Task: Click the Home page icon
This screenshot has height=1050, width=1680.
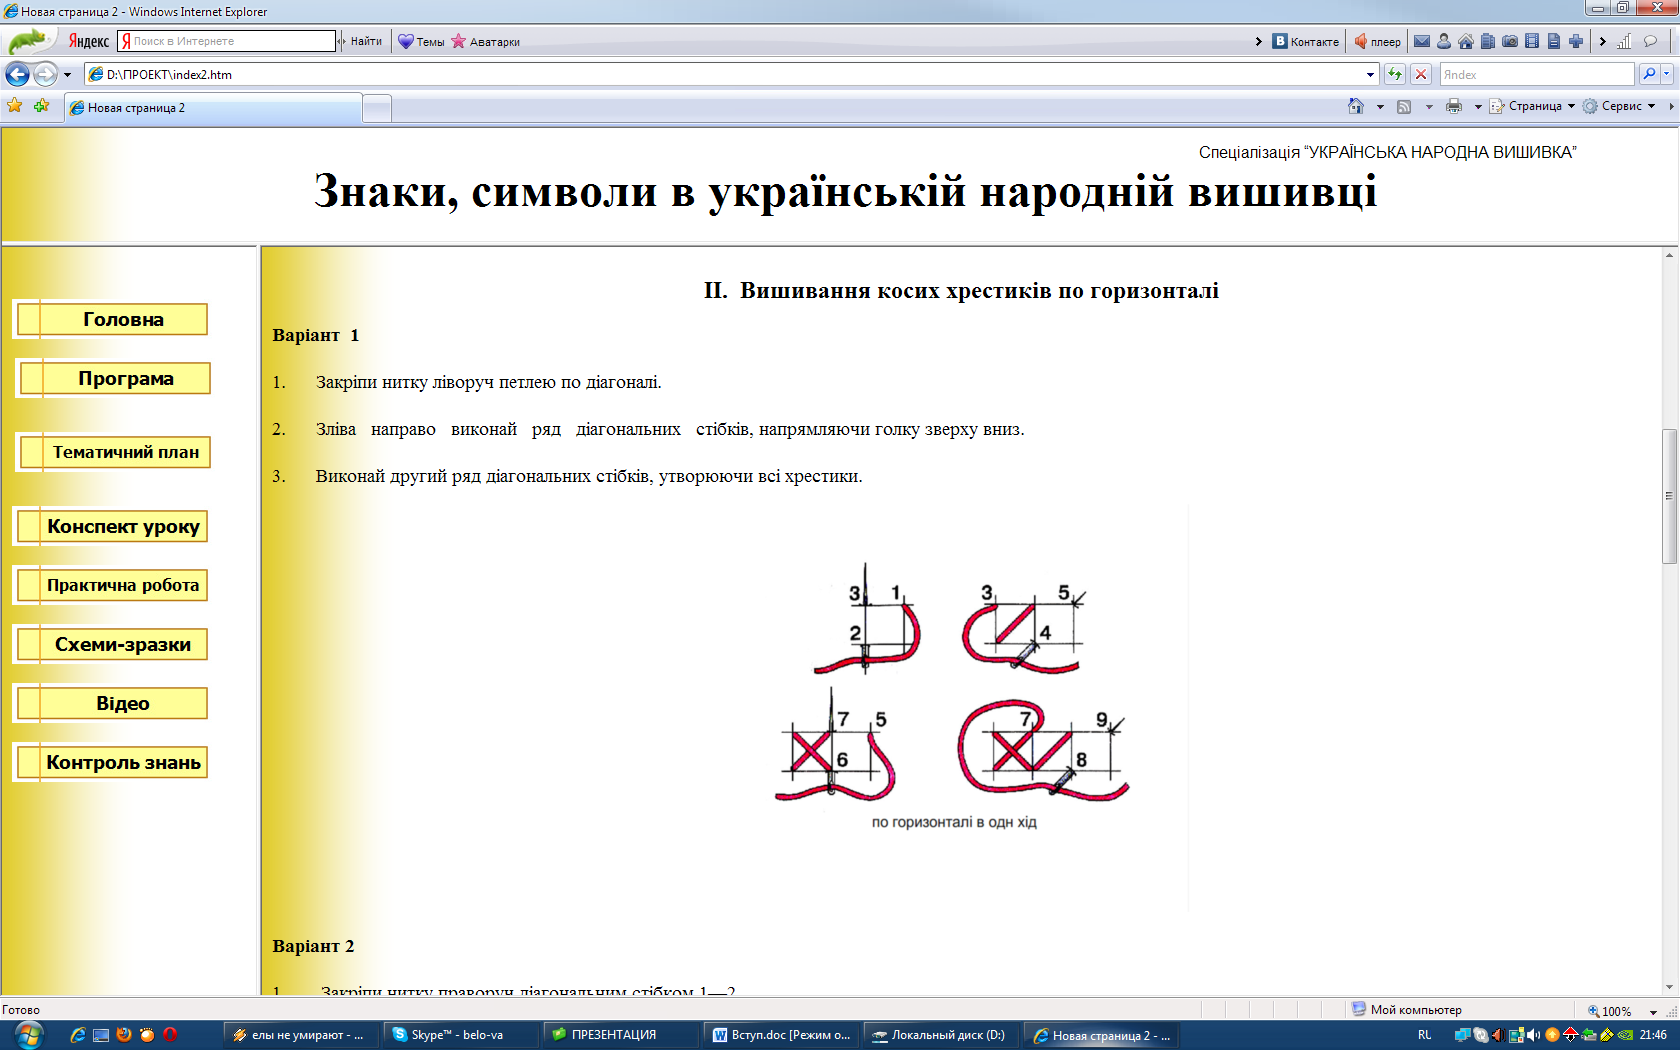Action: [x=1356, y=106]
